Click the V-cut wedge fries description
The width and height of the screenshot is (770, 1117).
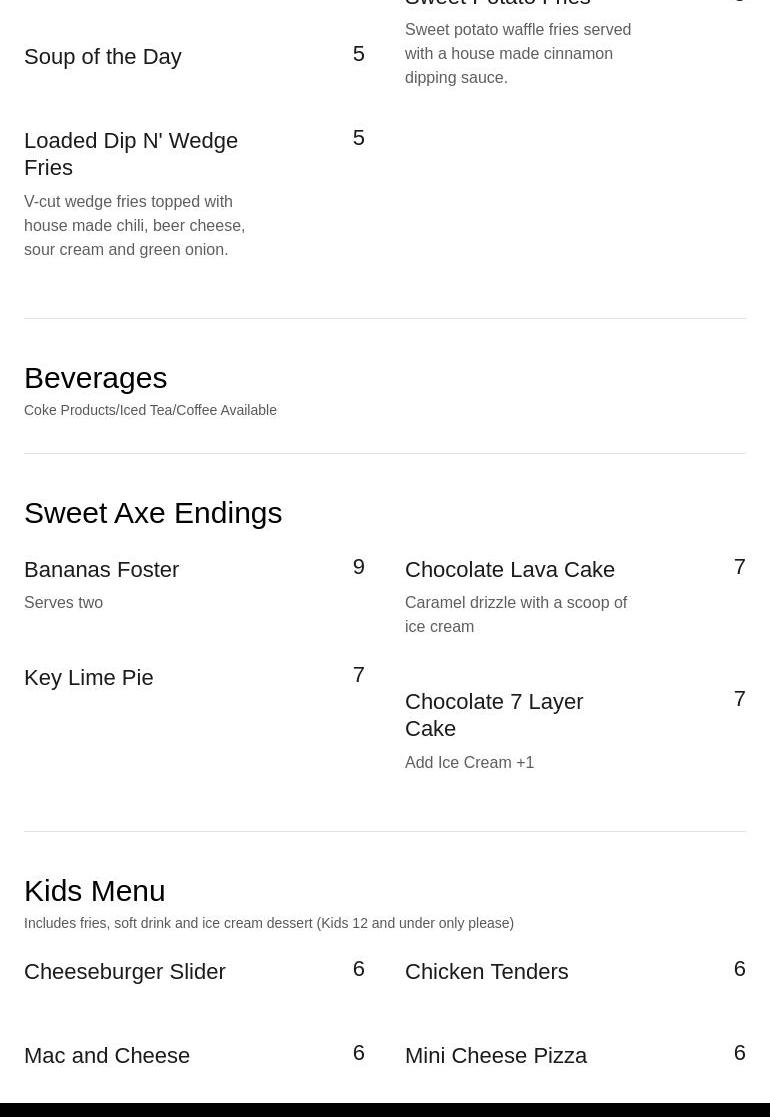135,226
